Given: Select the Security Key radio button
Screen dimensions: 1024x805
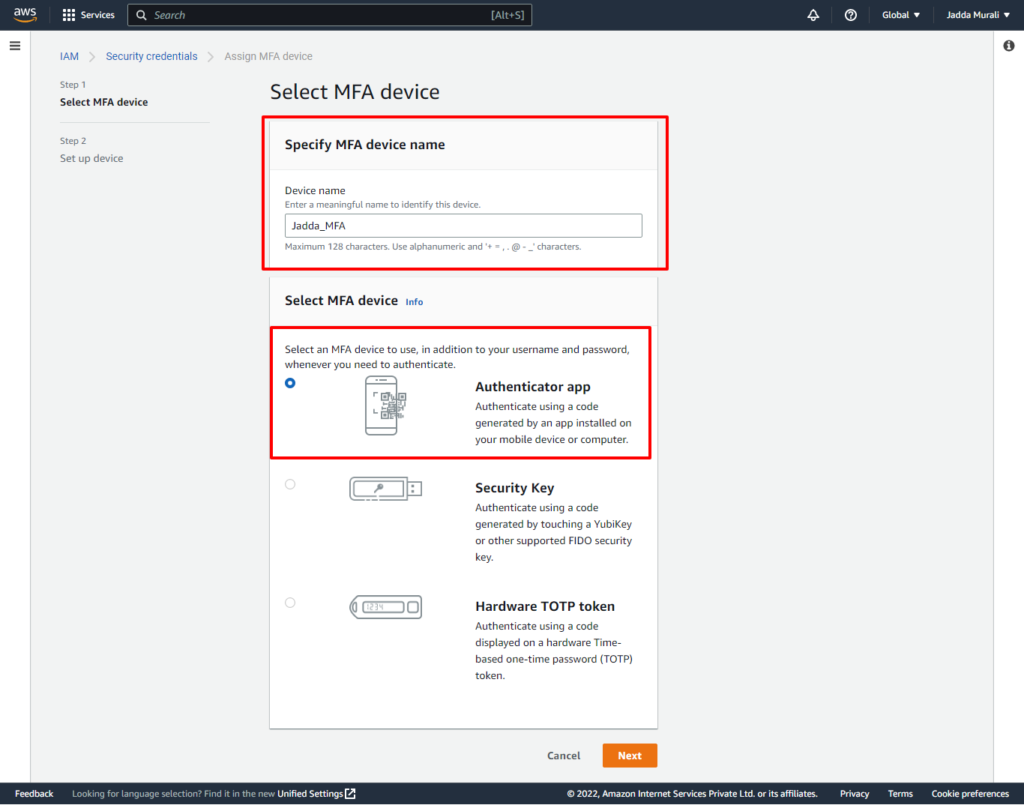Looking at the screenshot, I should tap(290, 484).
